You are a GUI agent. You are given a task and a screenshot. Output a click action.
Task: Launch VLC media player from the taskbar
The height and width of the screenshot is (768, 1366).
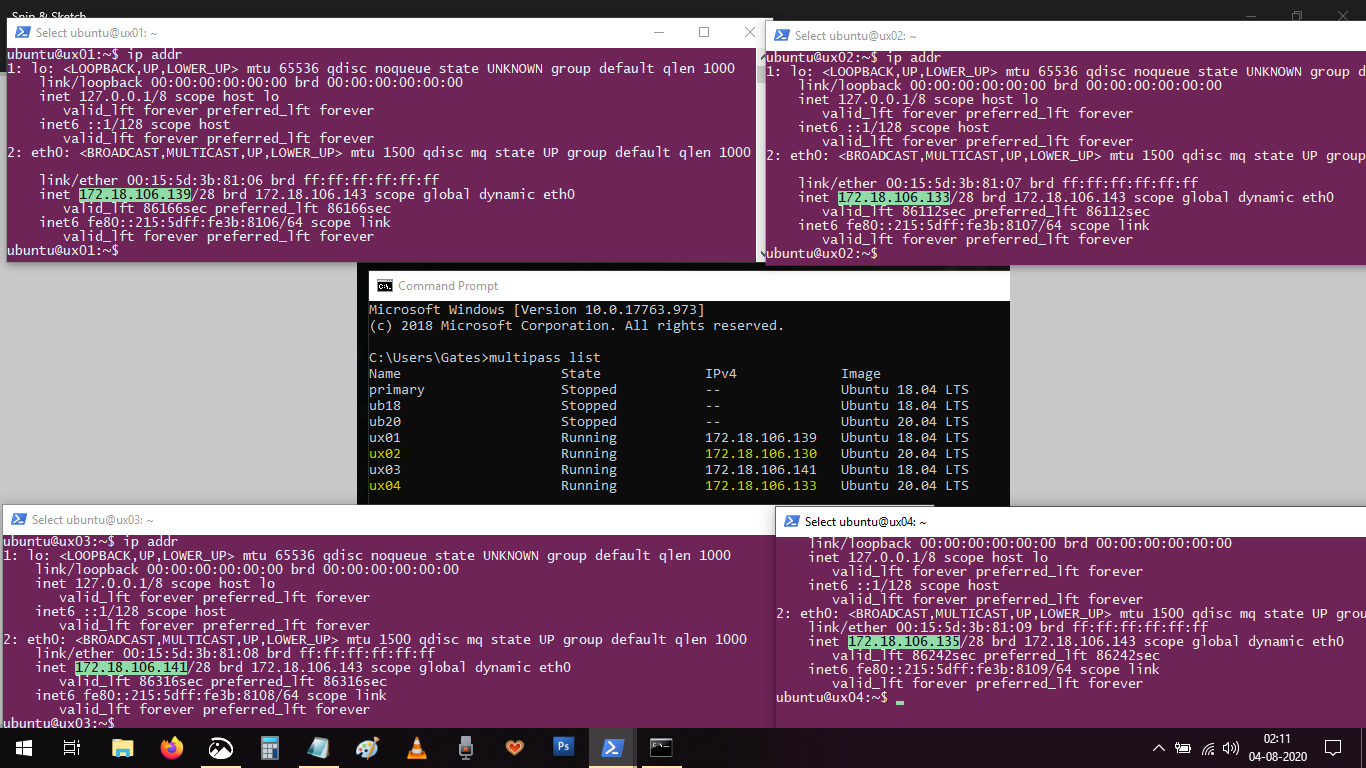pos(416,747)
